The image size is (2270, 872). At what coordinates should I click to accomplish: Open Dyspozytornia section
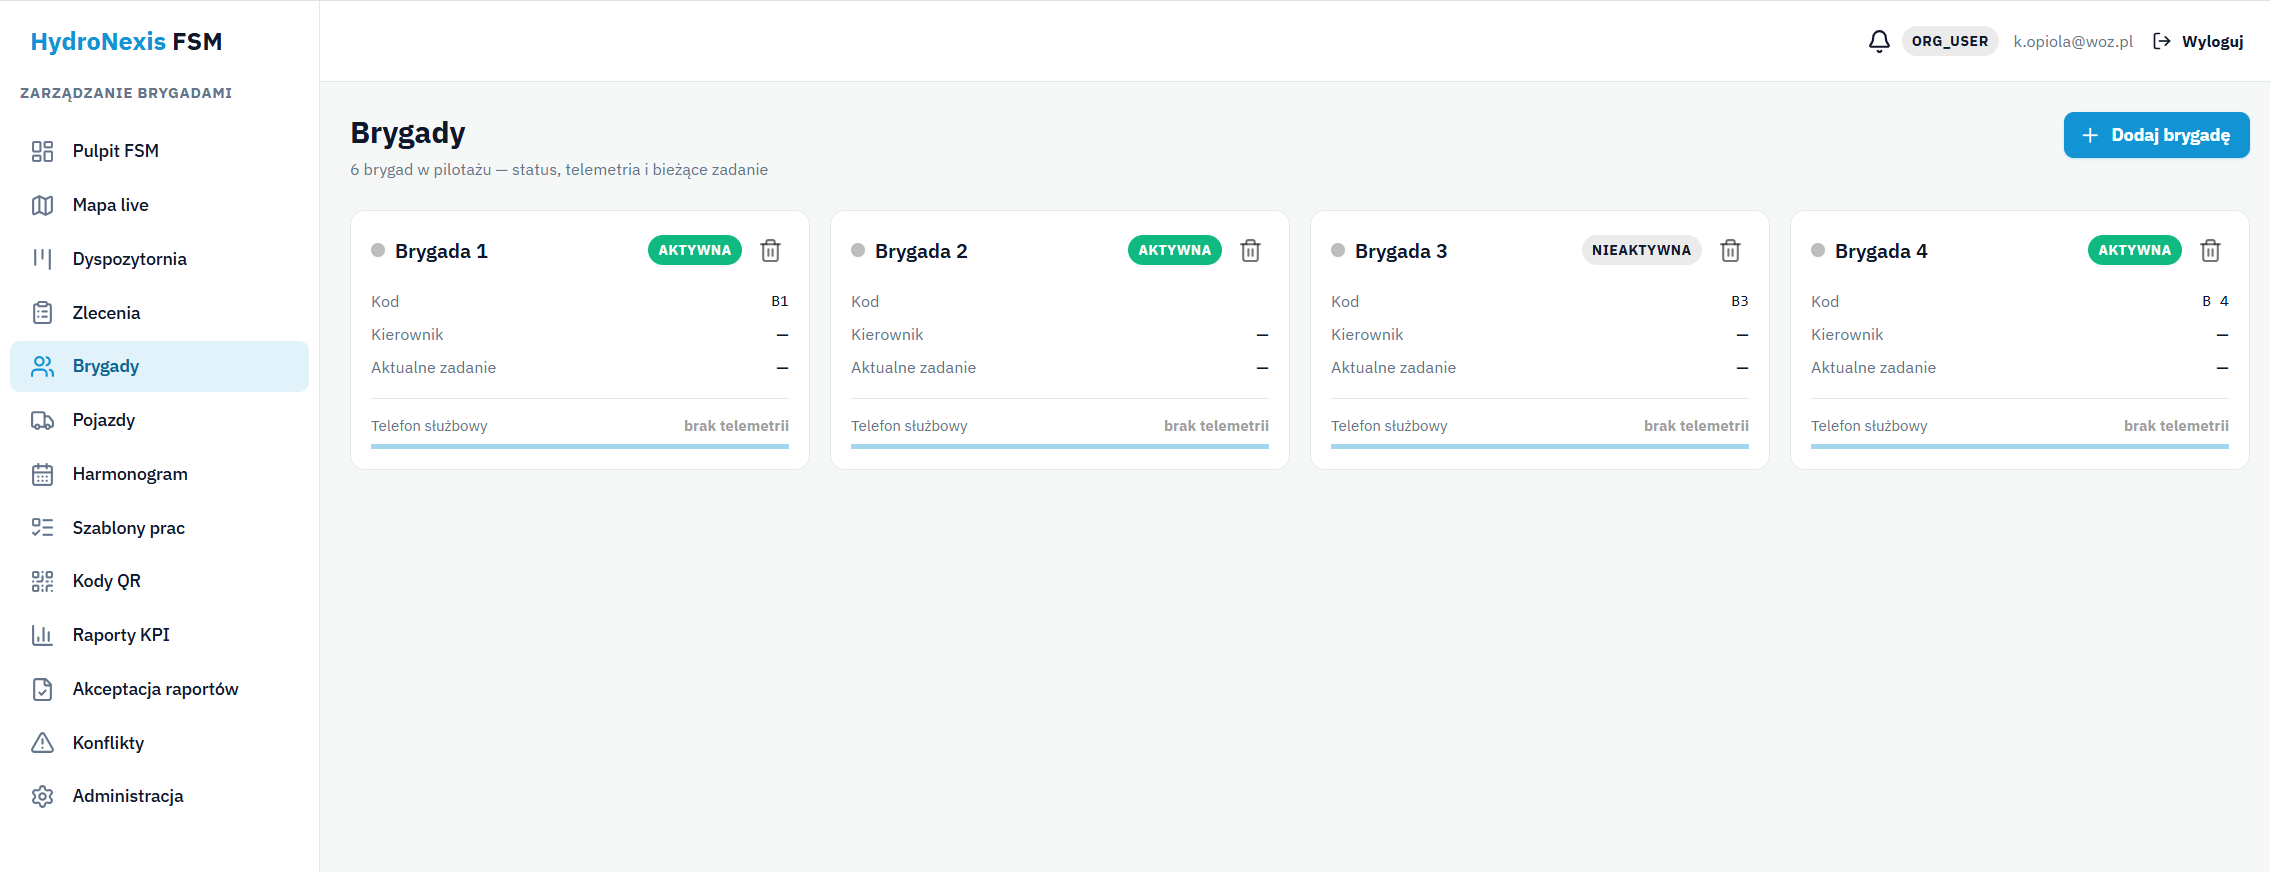[159, 259]
